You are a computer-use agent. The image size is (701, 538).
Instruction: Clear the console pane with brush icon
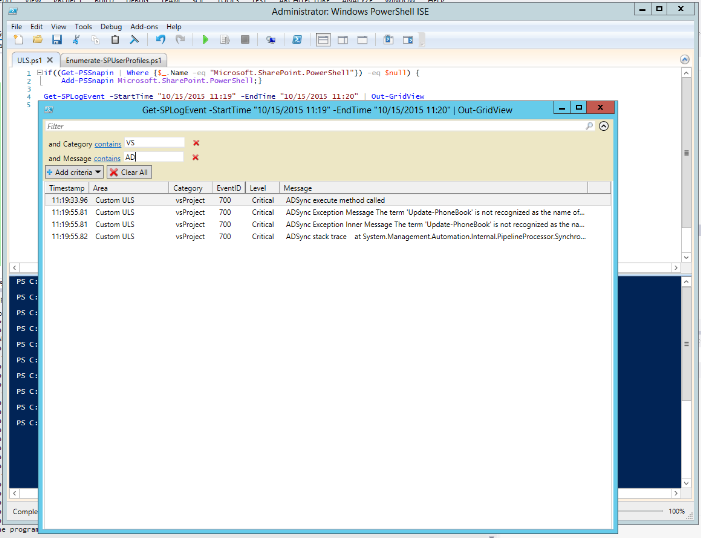(134, 40)
